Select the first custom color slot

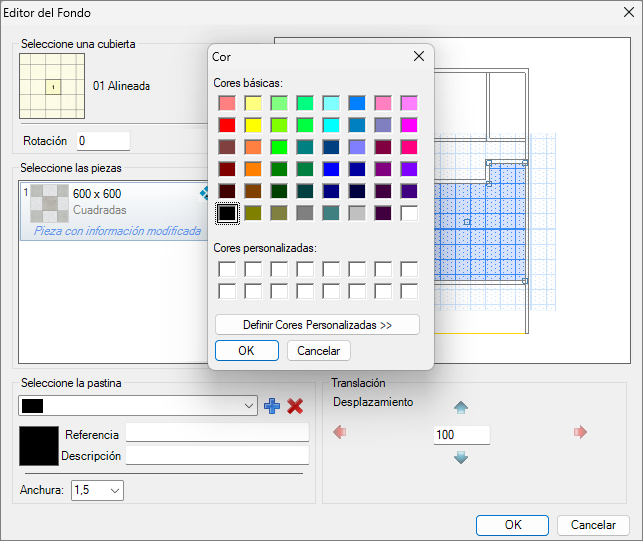(x=227, y=269)
